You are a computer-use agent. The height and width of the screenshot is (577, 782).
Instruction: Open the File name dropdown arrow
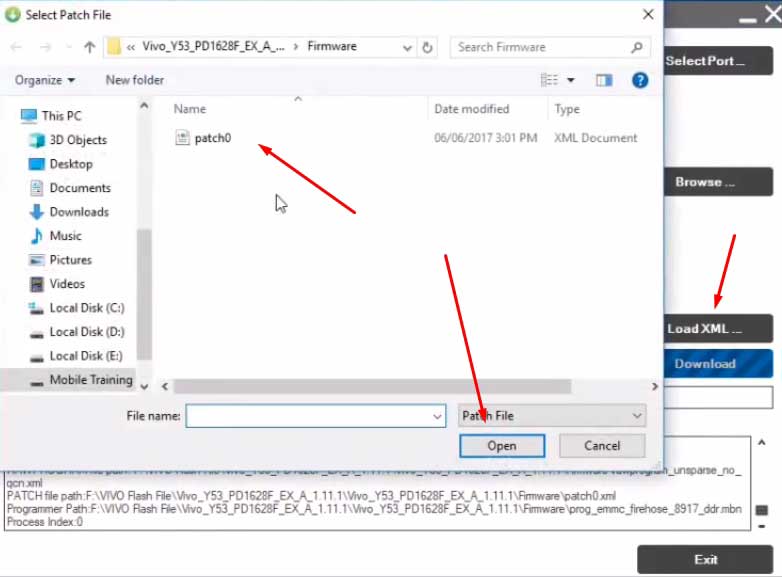(x=437, y=416)
